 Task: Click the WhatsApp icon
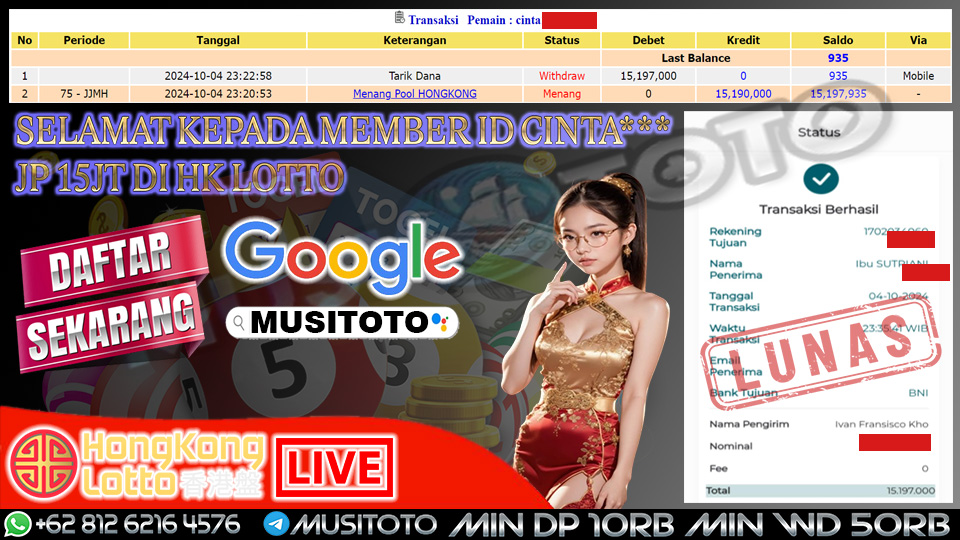[18, 525]
